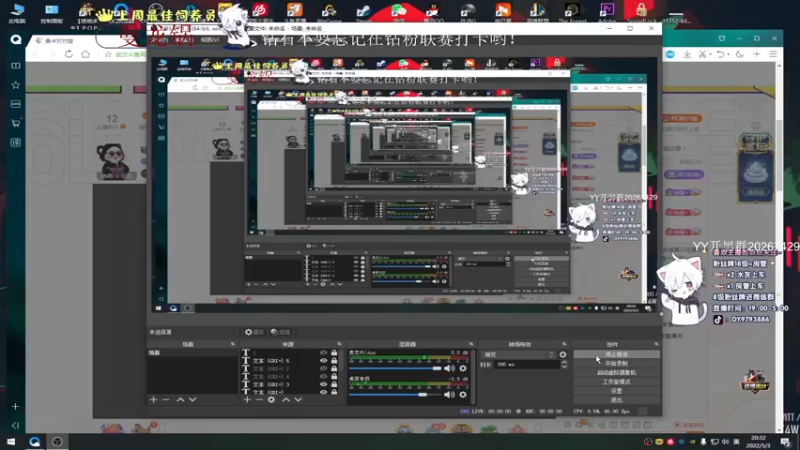Move scene up in Scenes panel
800x450 pixels.
(180, 400)
